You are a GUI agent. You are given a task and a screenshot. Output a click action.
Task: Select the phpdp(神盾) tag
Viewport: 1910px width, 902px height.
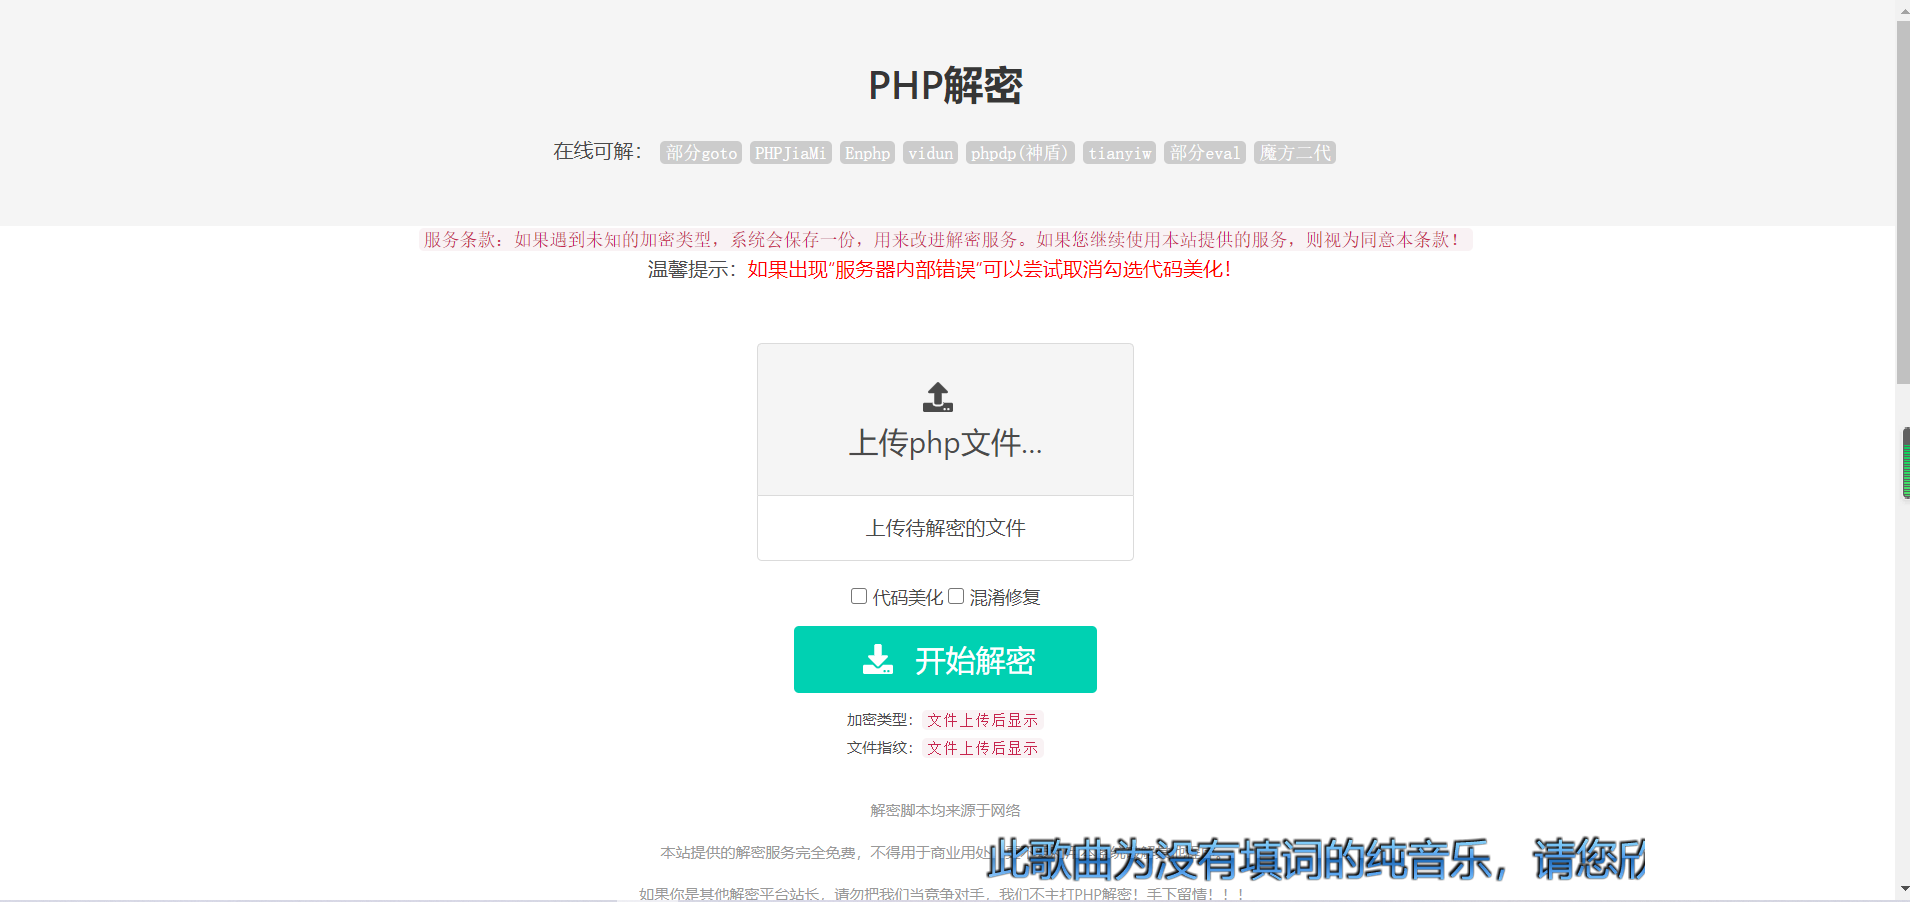coord(1019,153)
